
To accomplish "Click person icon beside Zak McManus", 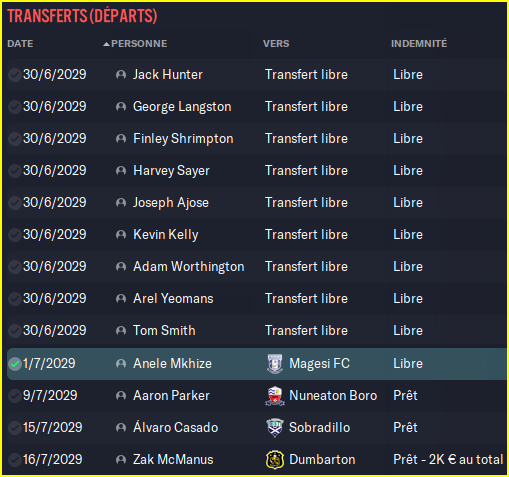I will point(121,460).
